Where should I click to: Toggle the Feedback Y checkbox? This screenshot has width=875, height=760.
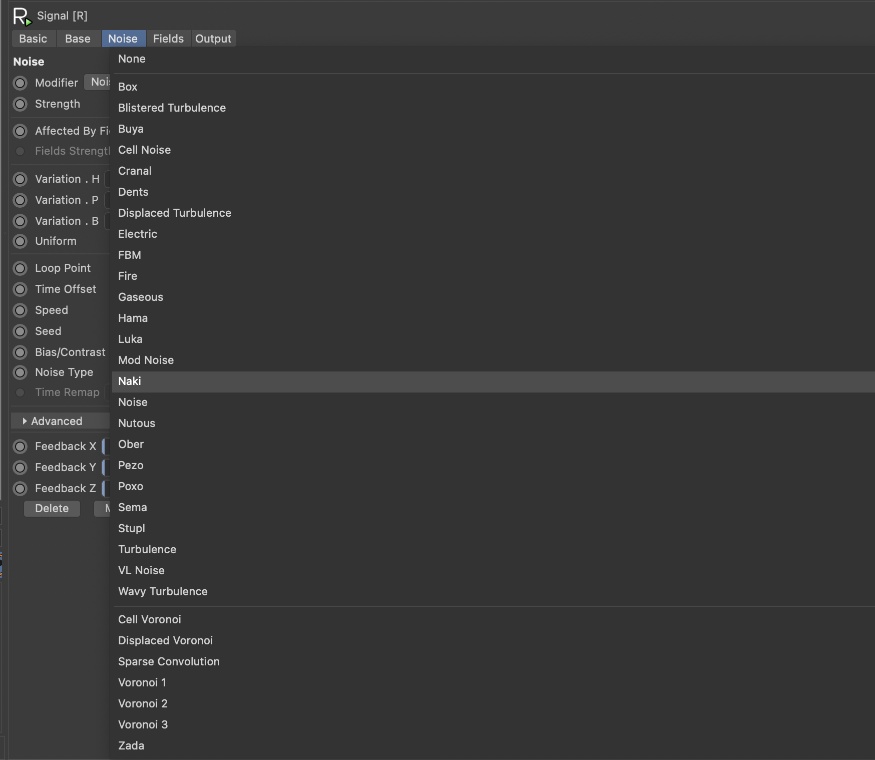[105, 468]
